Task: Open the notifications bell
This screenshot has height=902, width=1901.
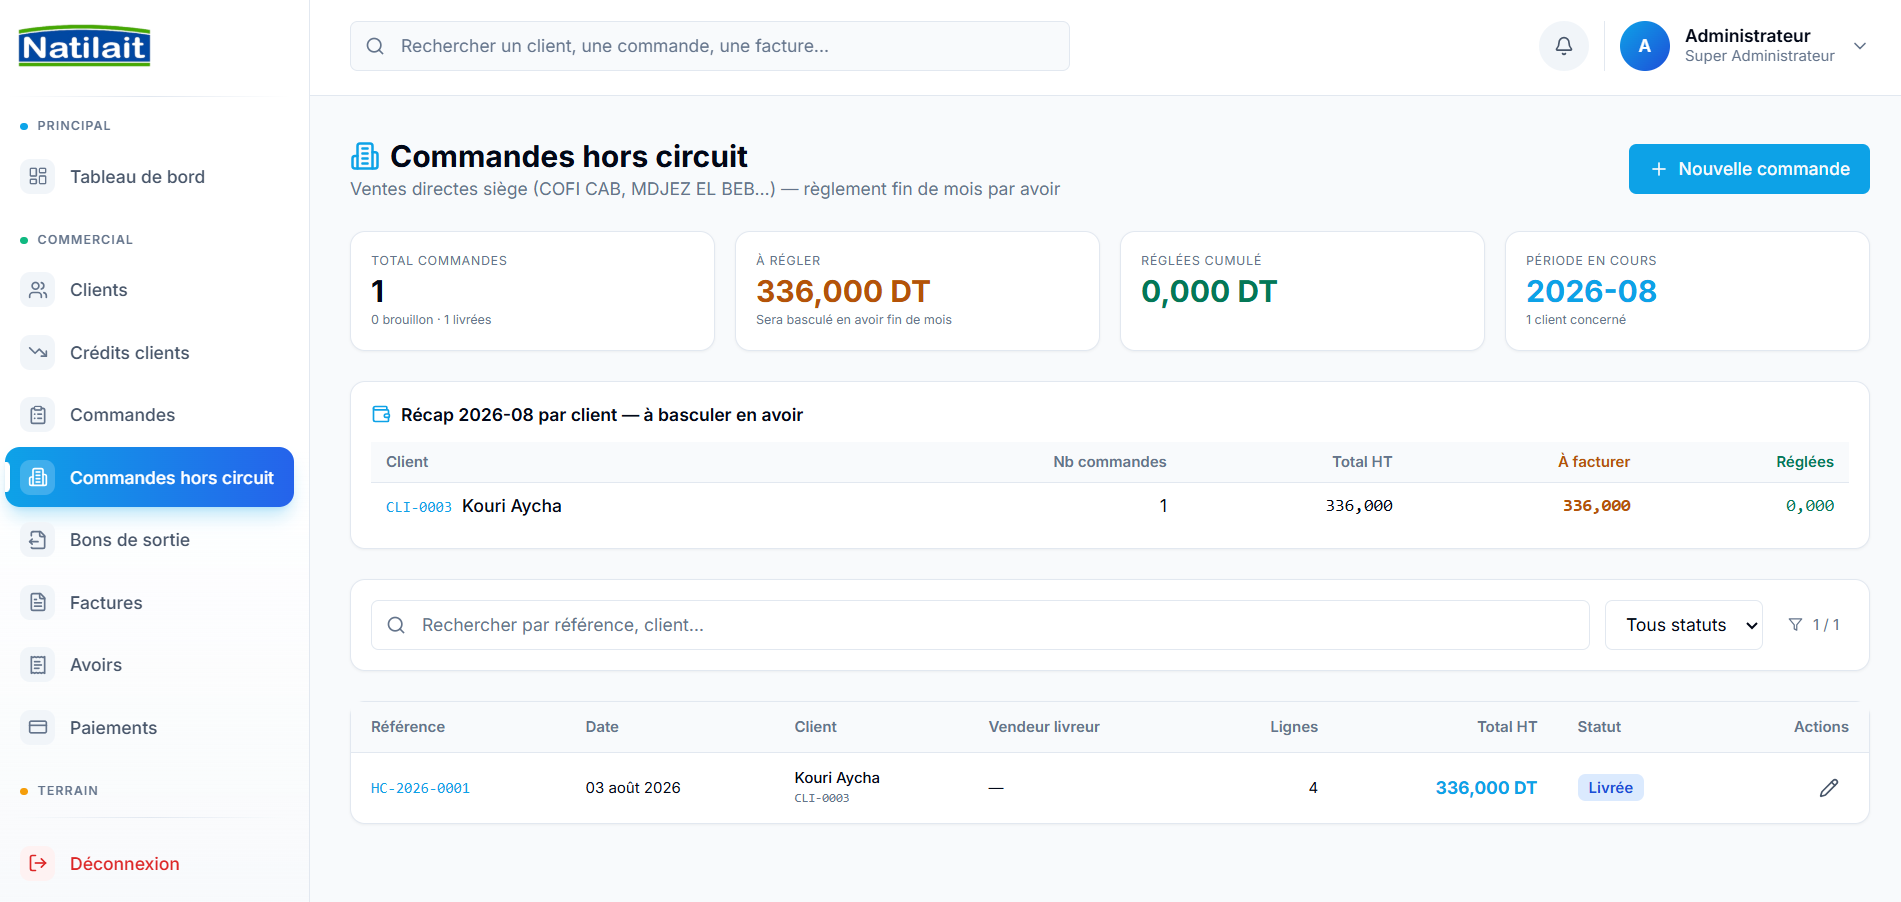Action: (x=1563, y=46)
